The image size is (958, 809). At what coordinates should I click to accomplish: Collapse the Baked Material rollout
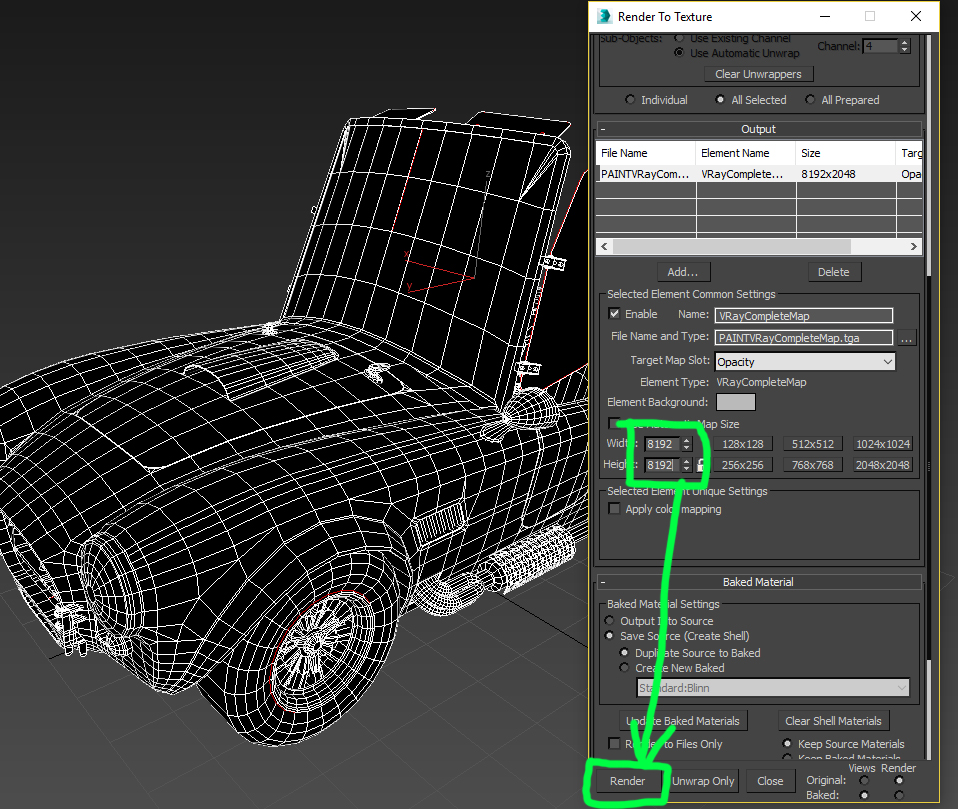(604, 582)
